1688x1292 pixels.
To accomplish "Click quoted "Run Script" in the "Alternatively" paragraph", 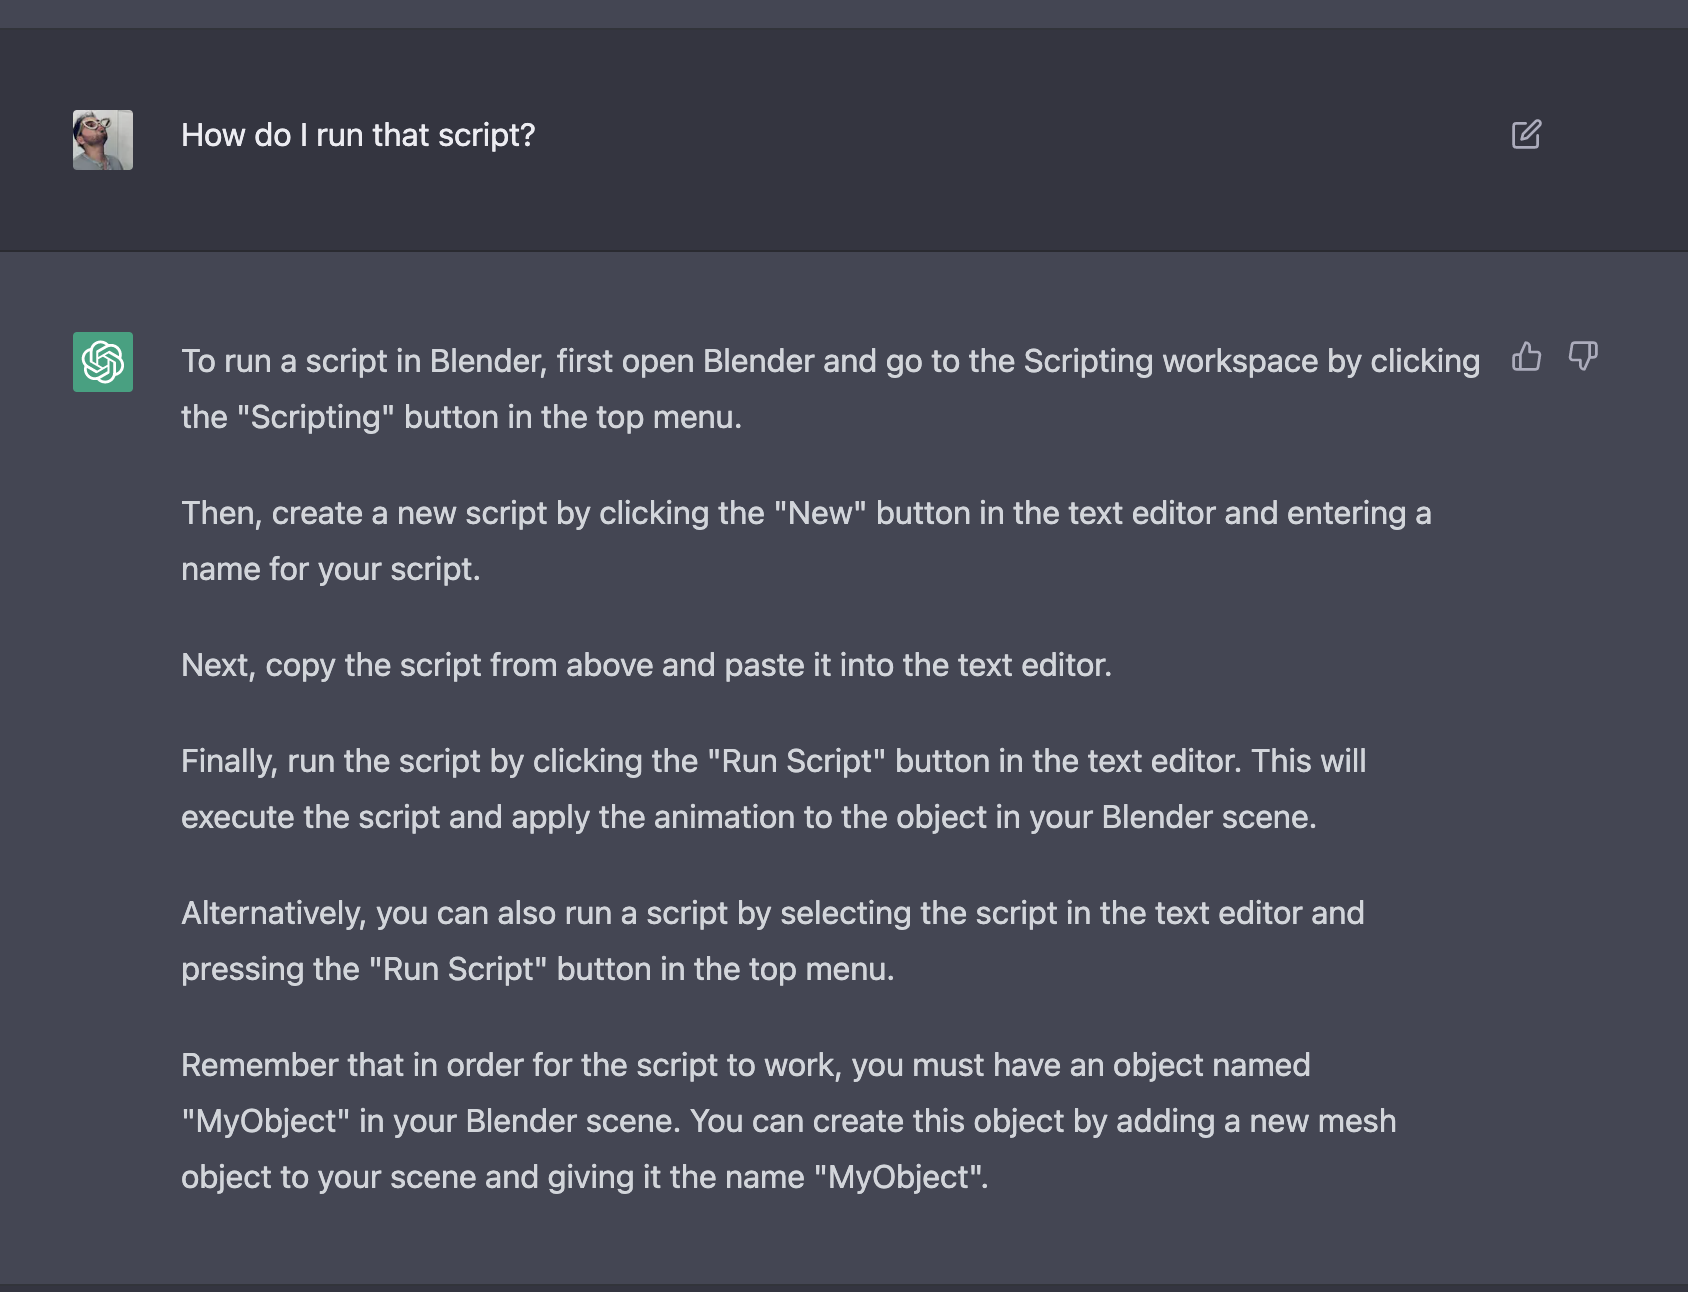I will click(x=458, y=969).
